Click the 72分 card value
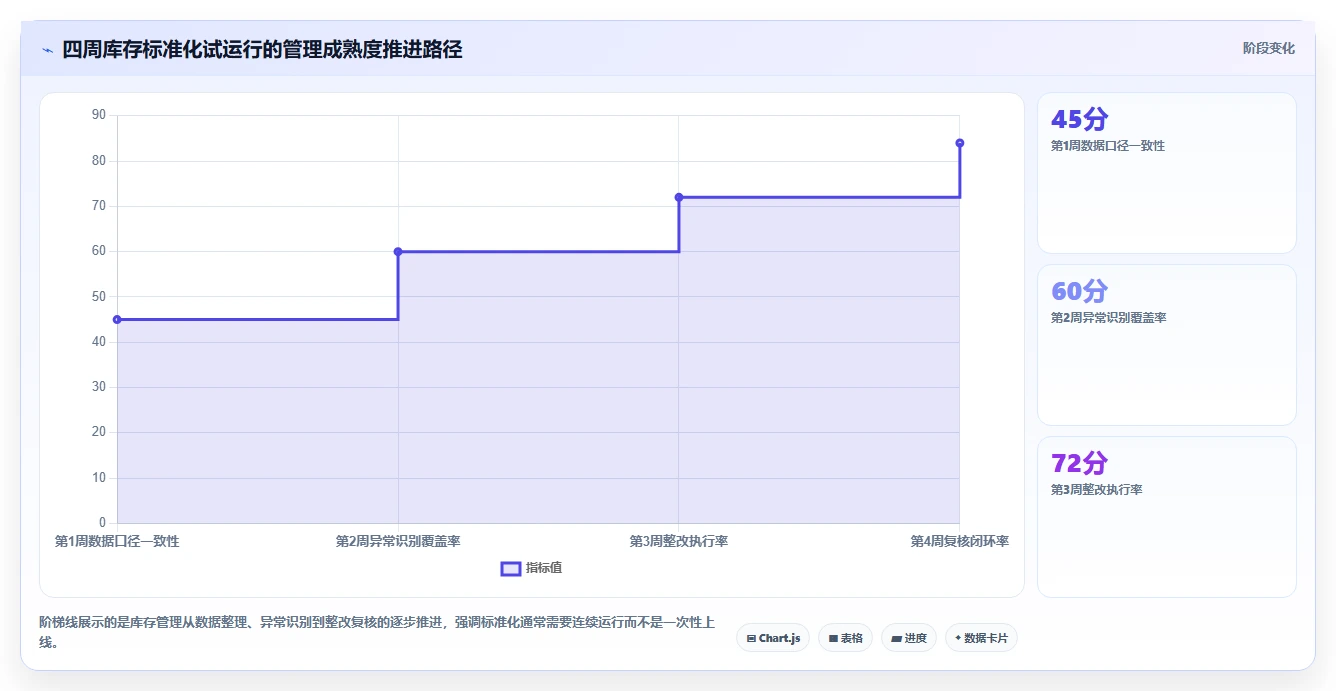This screenshot has width=1336, height=691. [1080, 463]
